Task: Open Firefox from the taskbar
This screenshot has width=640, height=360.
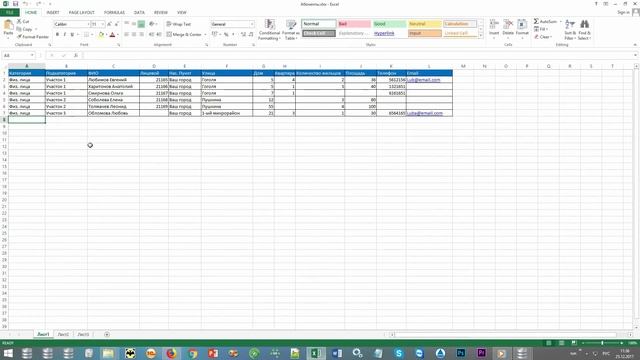Action: click(171, 353)
